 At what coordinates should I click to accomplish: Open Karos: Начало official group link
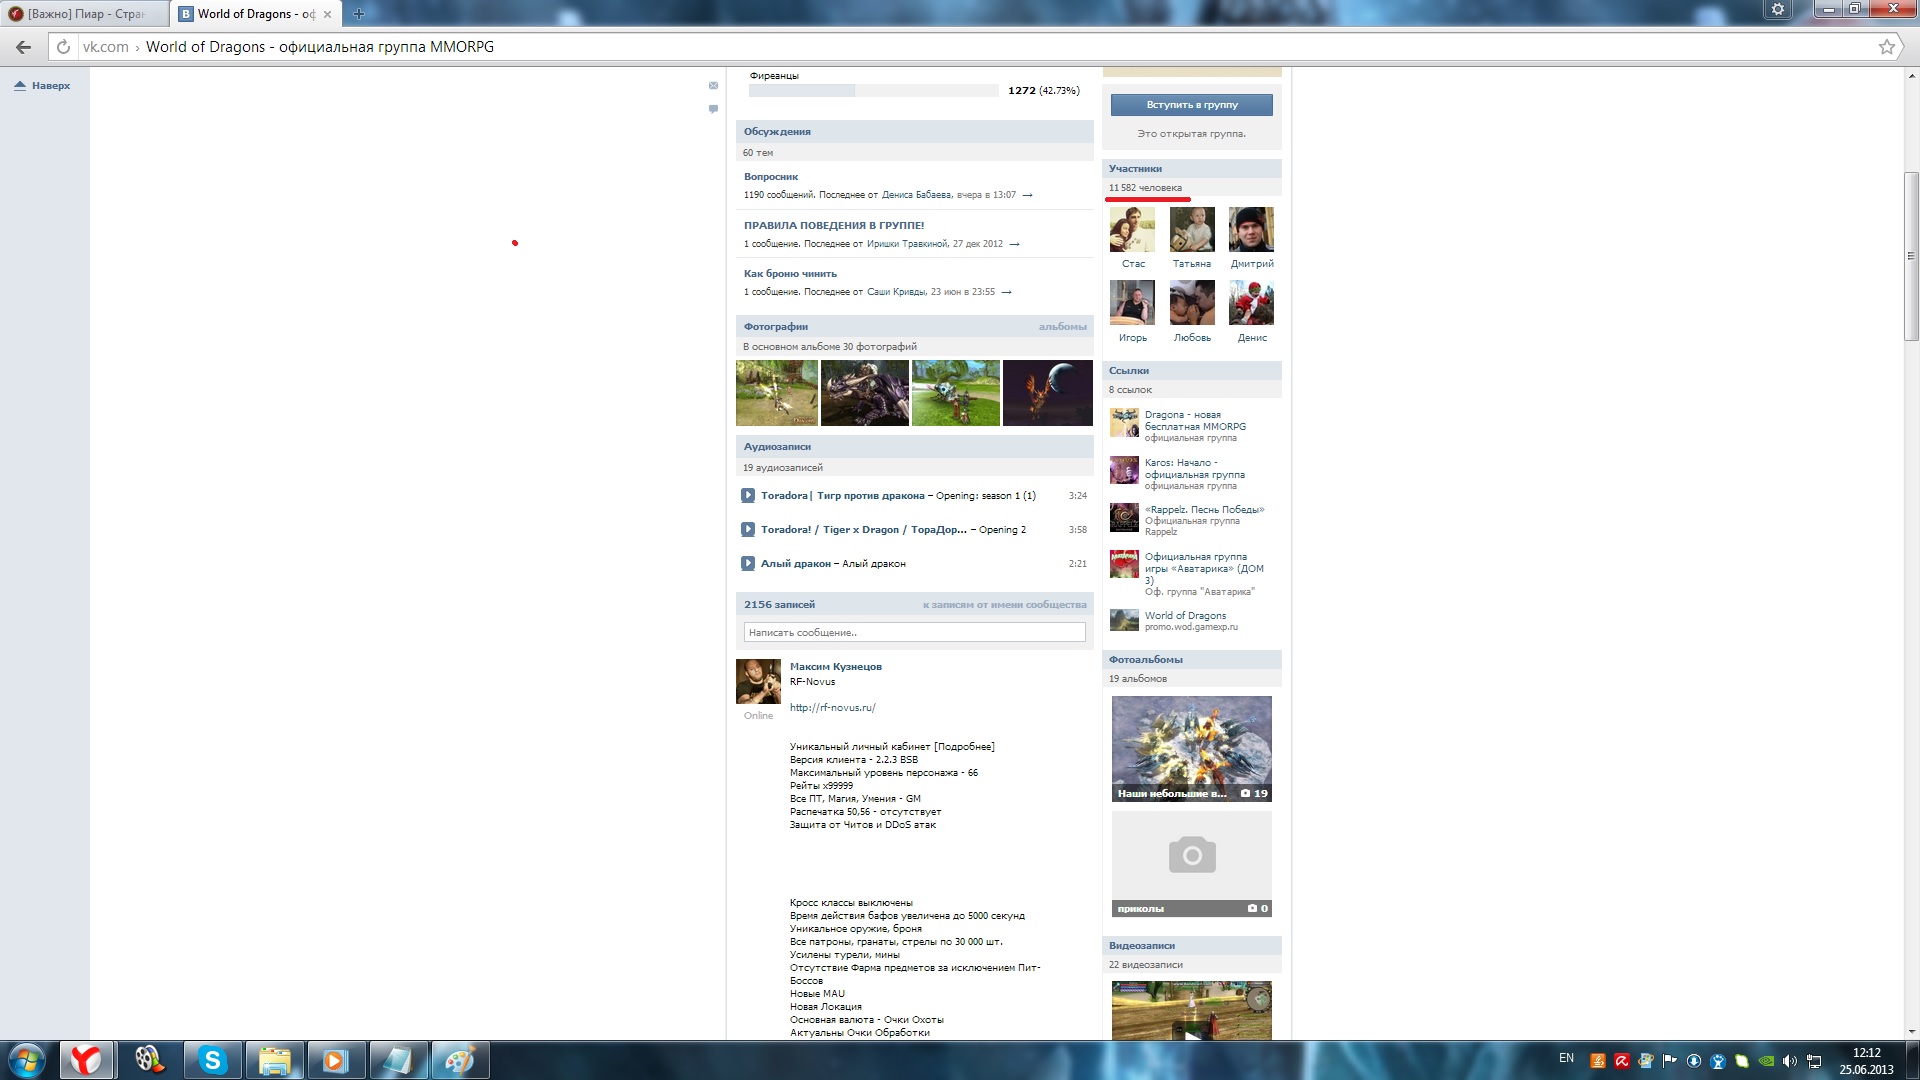coord(1195,468)
